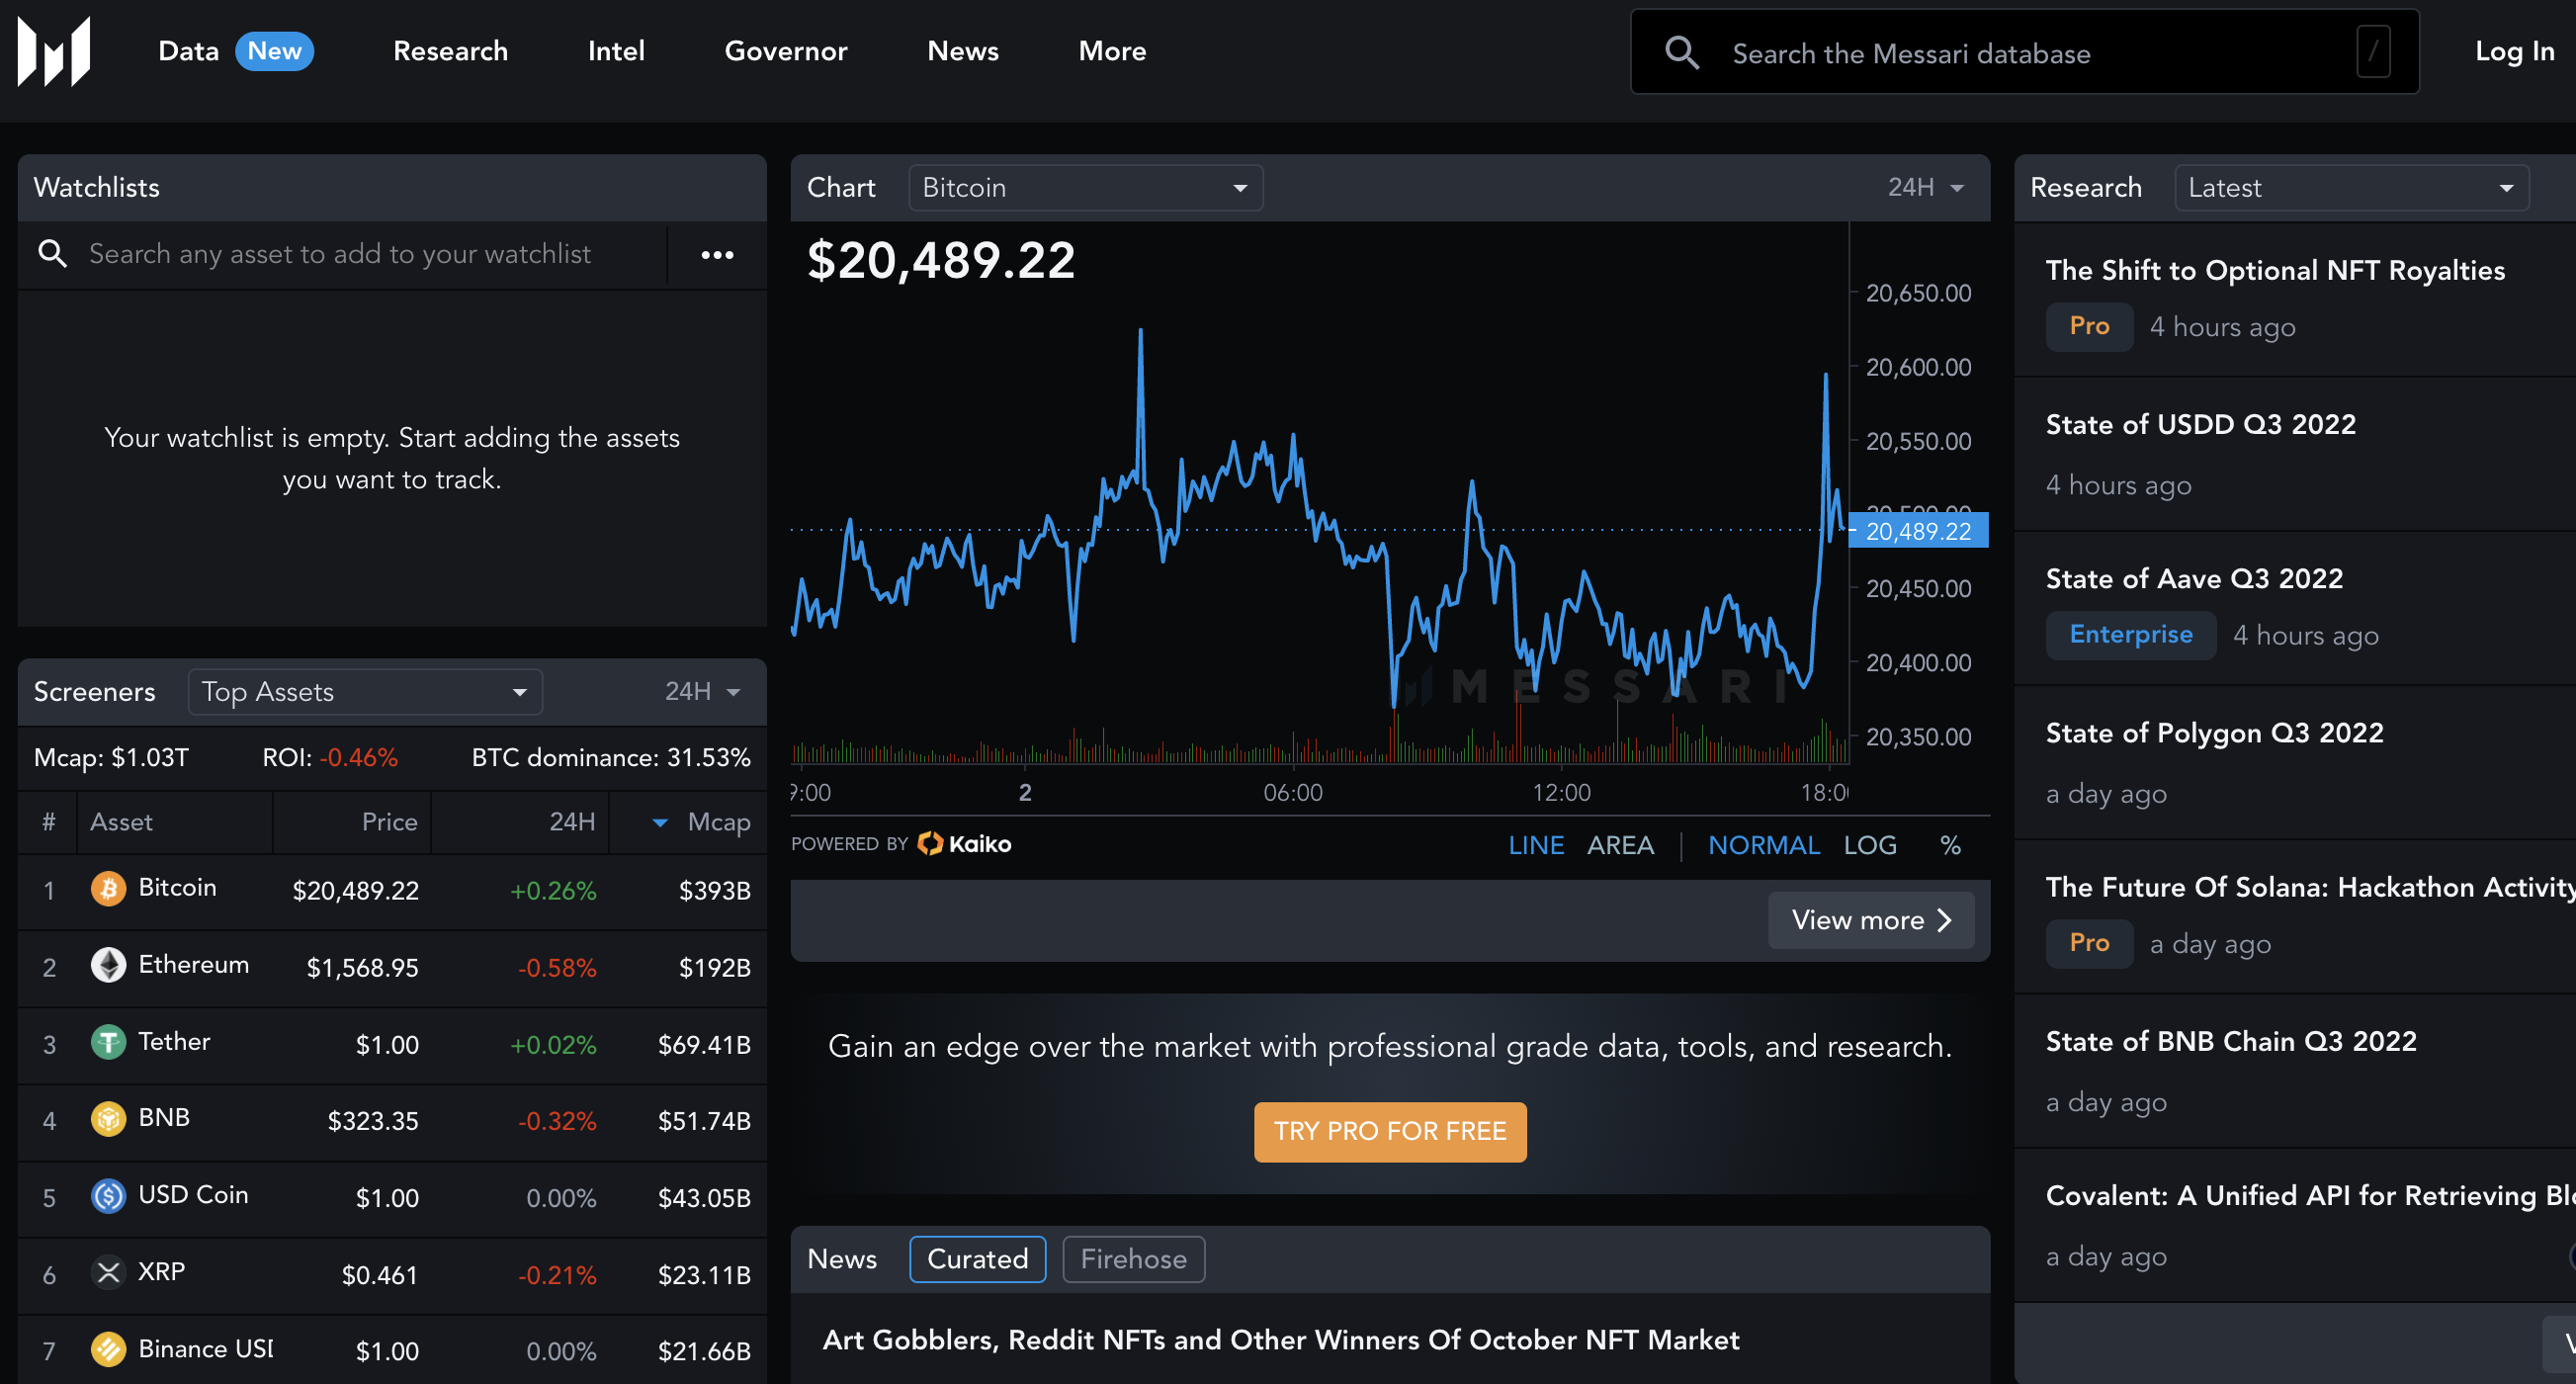The image size is (2576, 1384).
Task: Click the Bitcoin coin icon in the screener
Action: 108,889
